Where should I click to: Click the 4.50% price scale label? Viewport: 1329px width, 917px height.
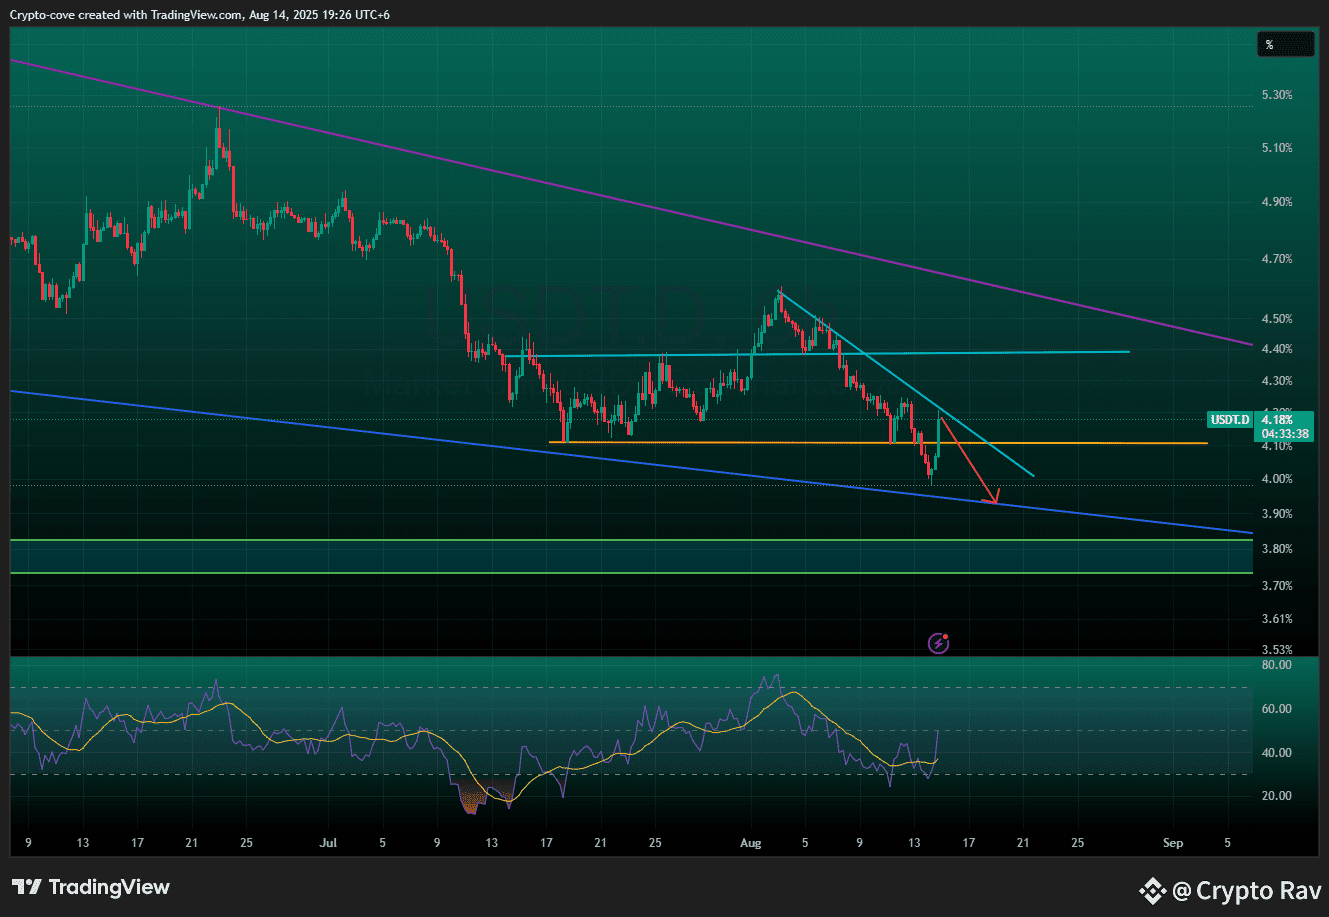pyautogui.click(x=1277, y=319)
